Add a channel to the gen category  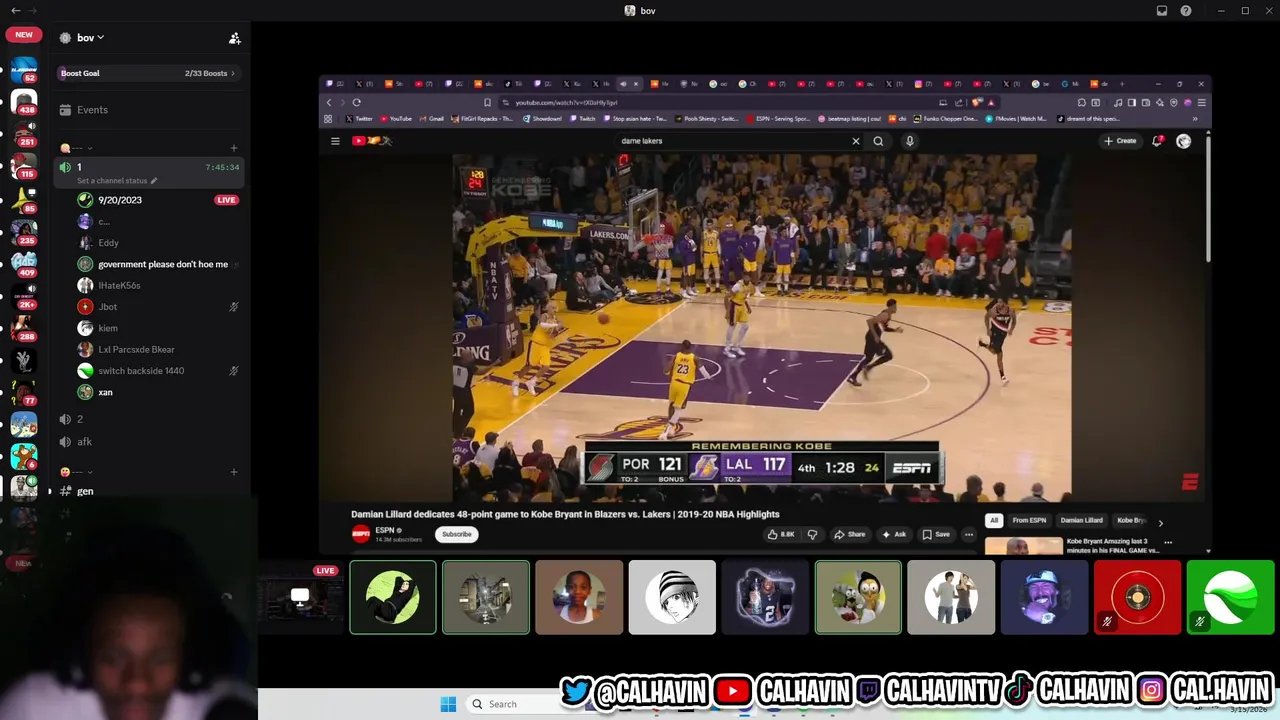point(234,472)
